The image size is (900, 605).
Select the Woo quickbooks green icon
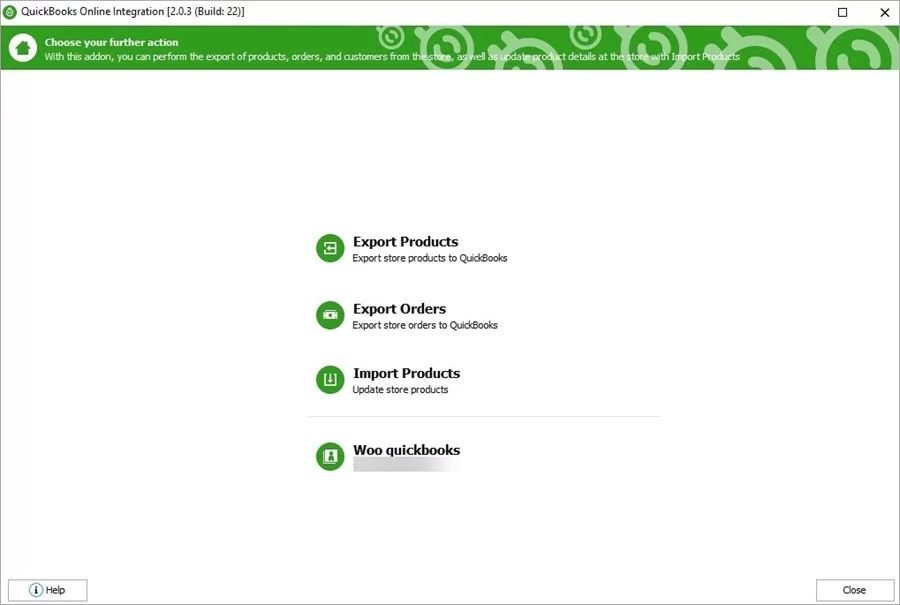[x=330, y=456]
